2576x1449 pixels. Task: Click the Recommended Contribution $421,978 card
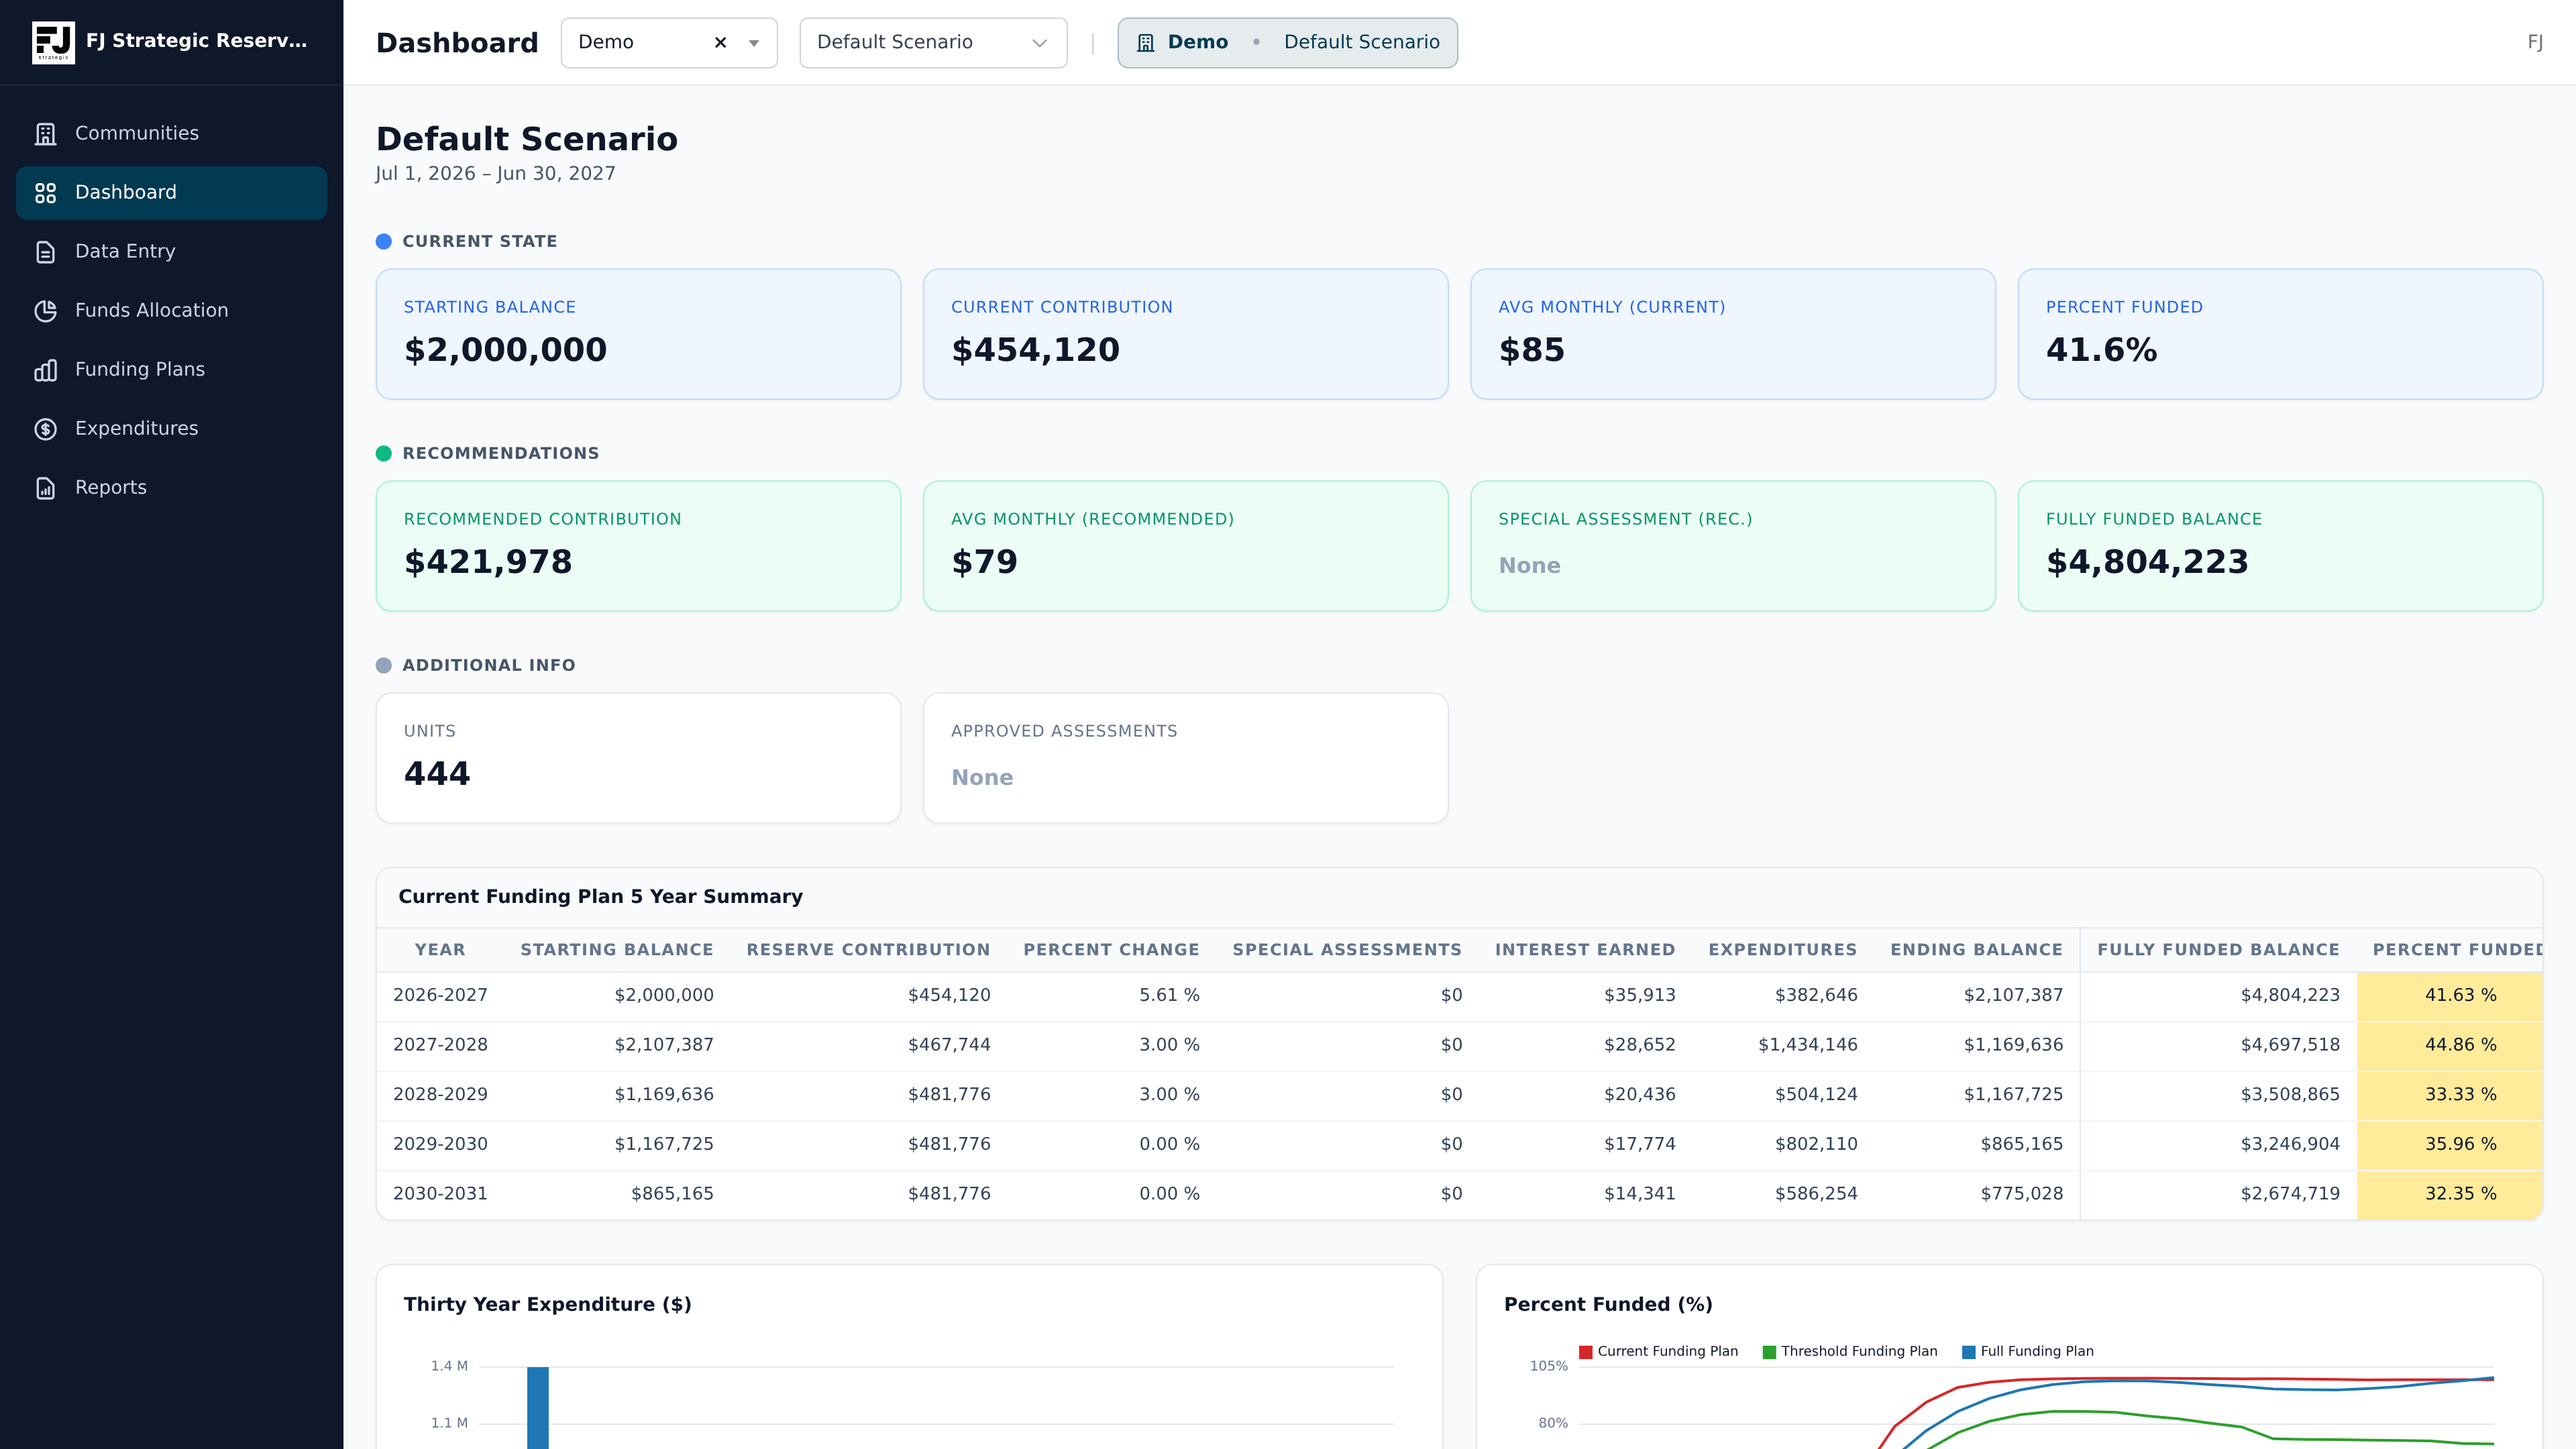coord(638,546)
